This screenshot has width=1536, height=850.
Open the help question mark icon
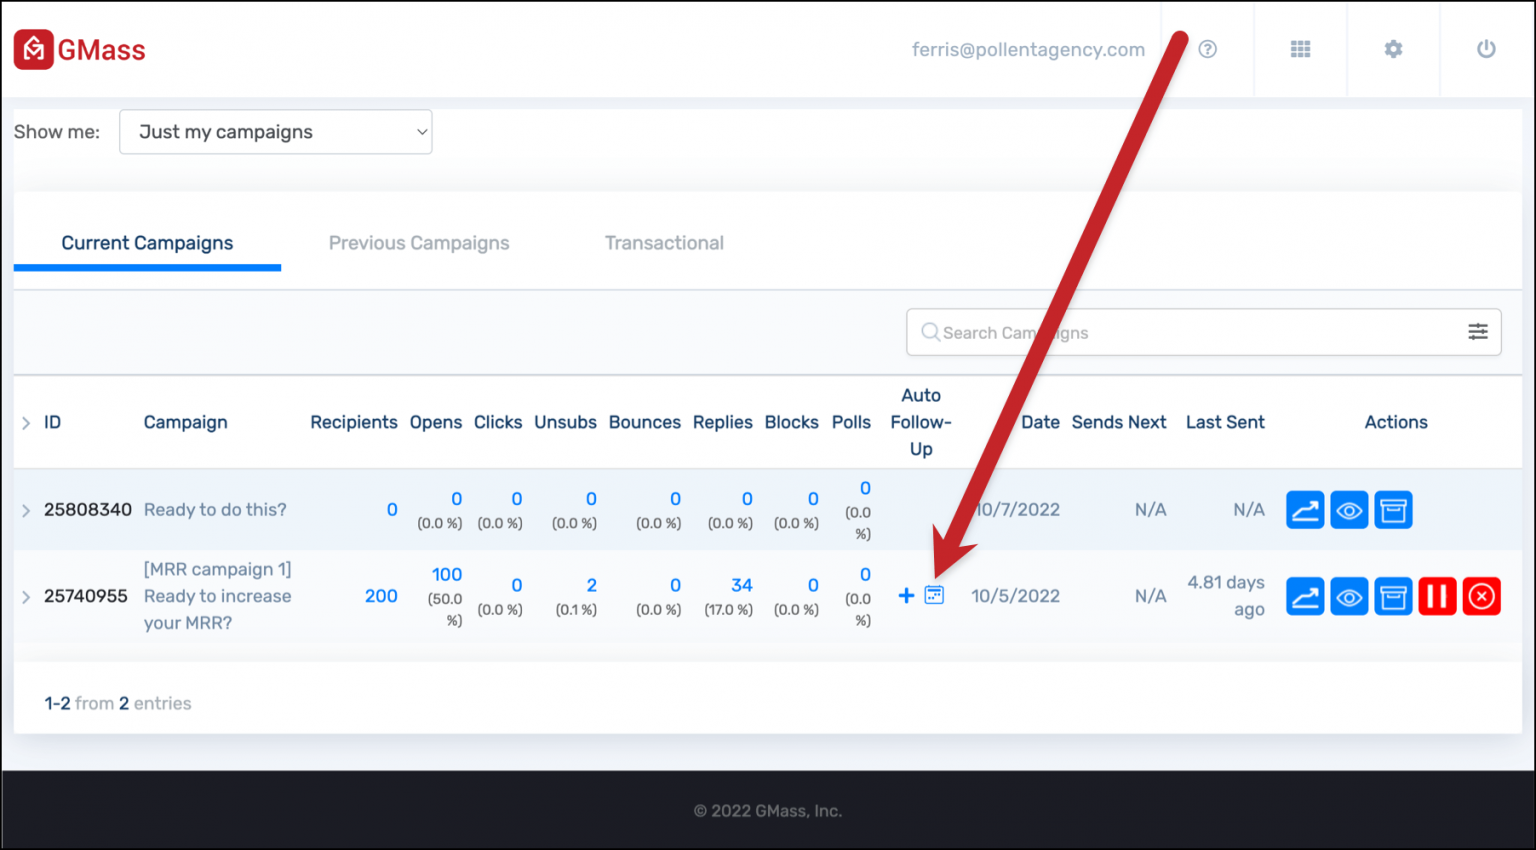(x=1207, y=49)
